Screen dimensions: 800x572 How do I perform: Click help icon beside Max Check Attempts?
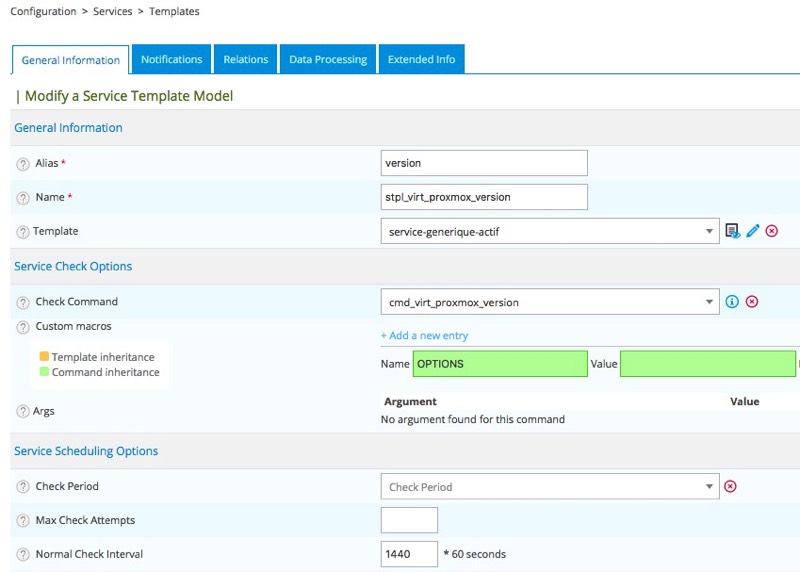(23, 521)
